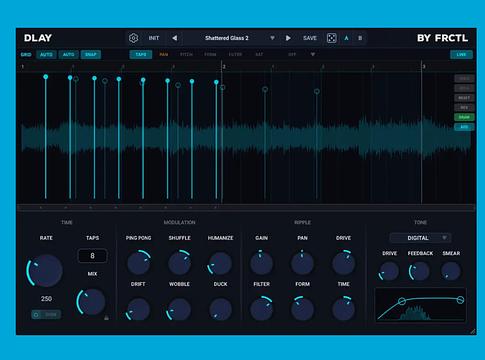Click the MIX knob

[91, 302]
